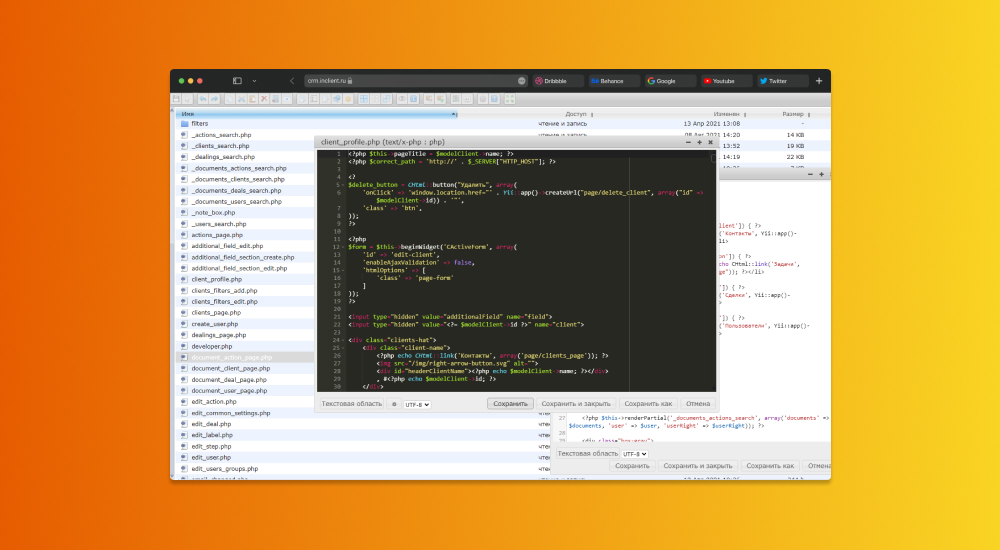Toggle the front editor's Текстовая область mode
The image size is (1000, 550).
(351, 404)
